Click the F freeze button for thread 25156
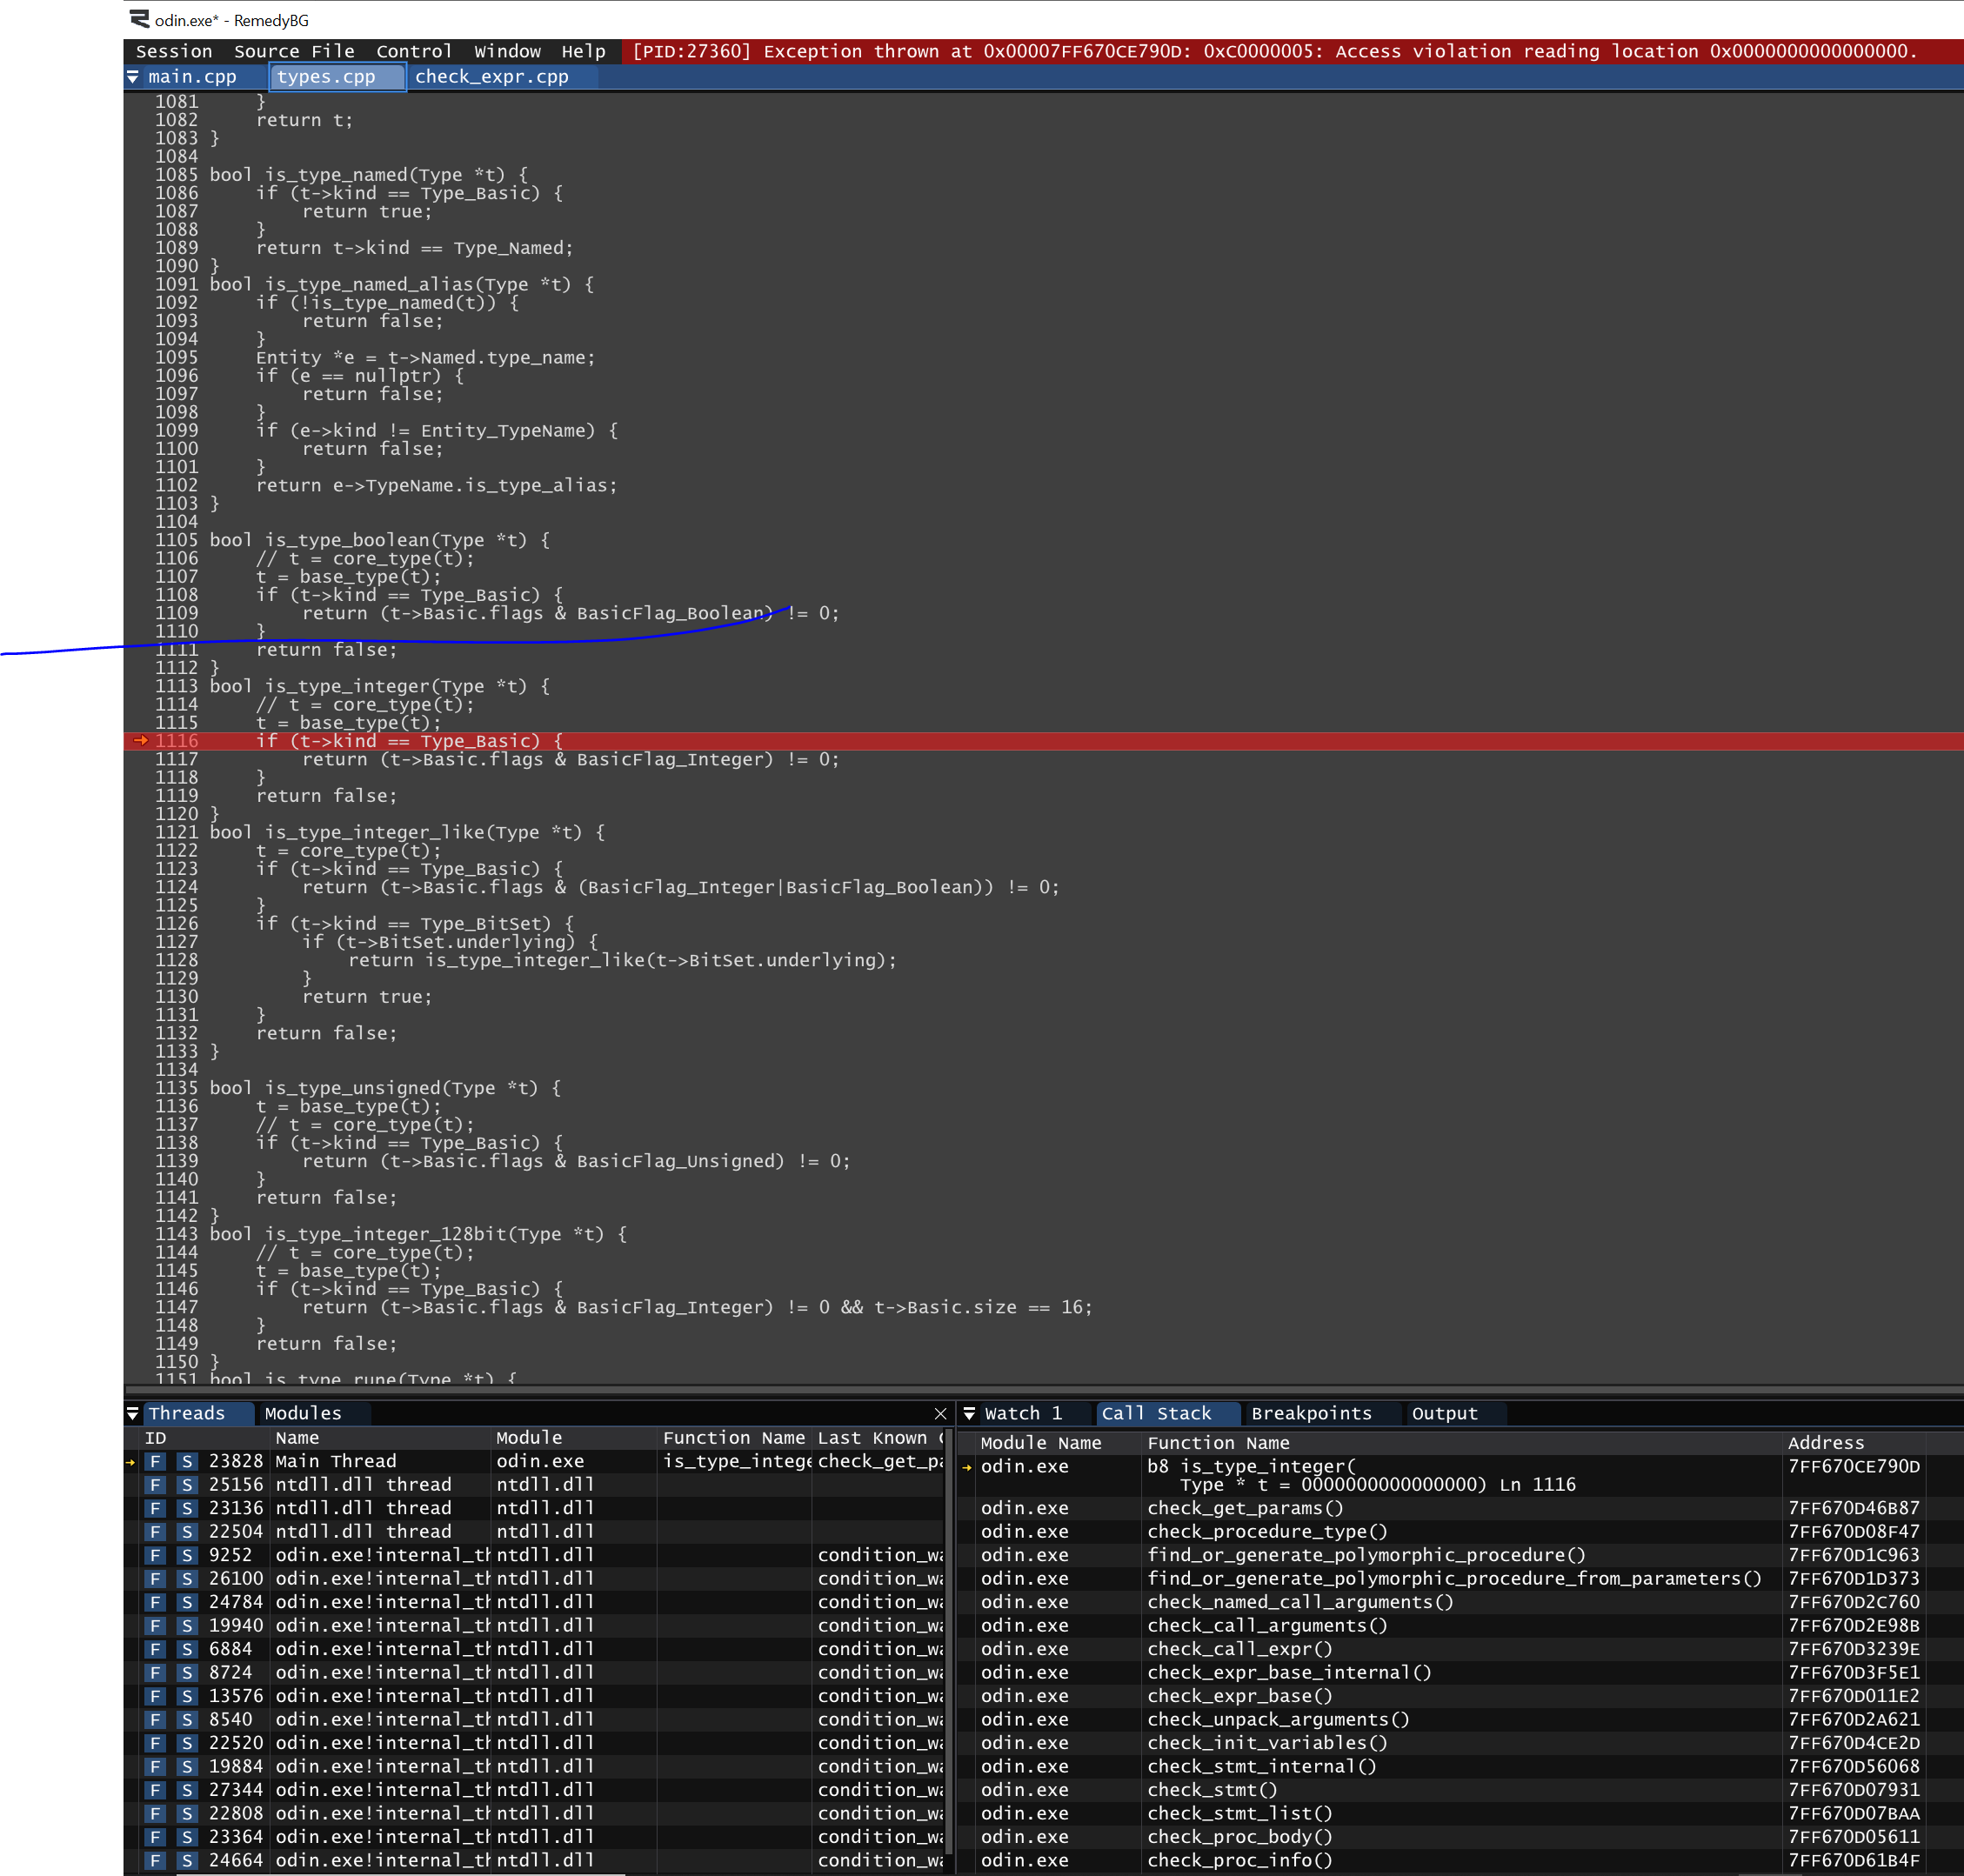 coord(156,1485)
